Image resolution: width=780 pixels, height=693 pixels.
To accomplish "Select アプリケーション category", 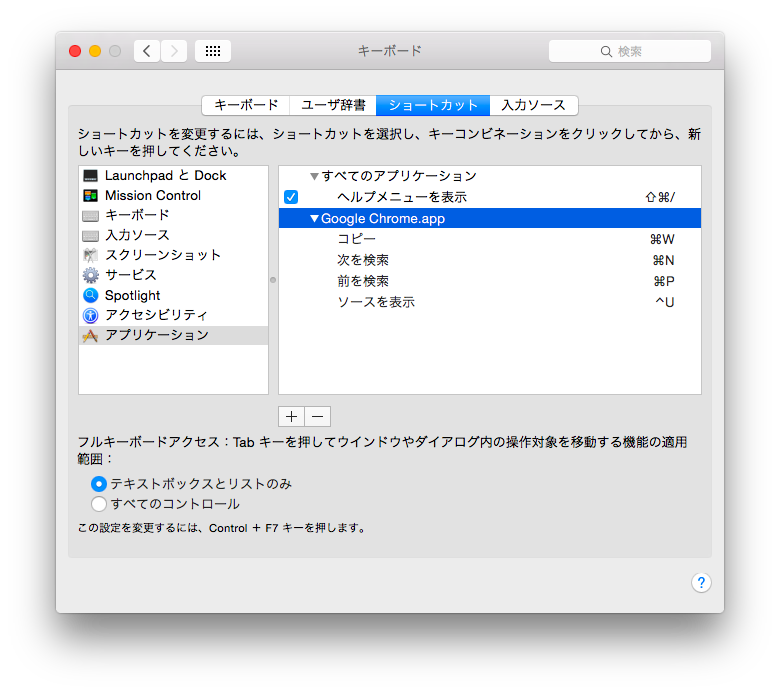I will point(174,335).
